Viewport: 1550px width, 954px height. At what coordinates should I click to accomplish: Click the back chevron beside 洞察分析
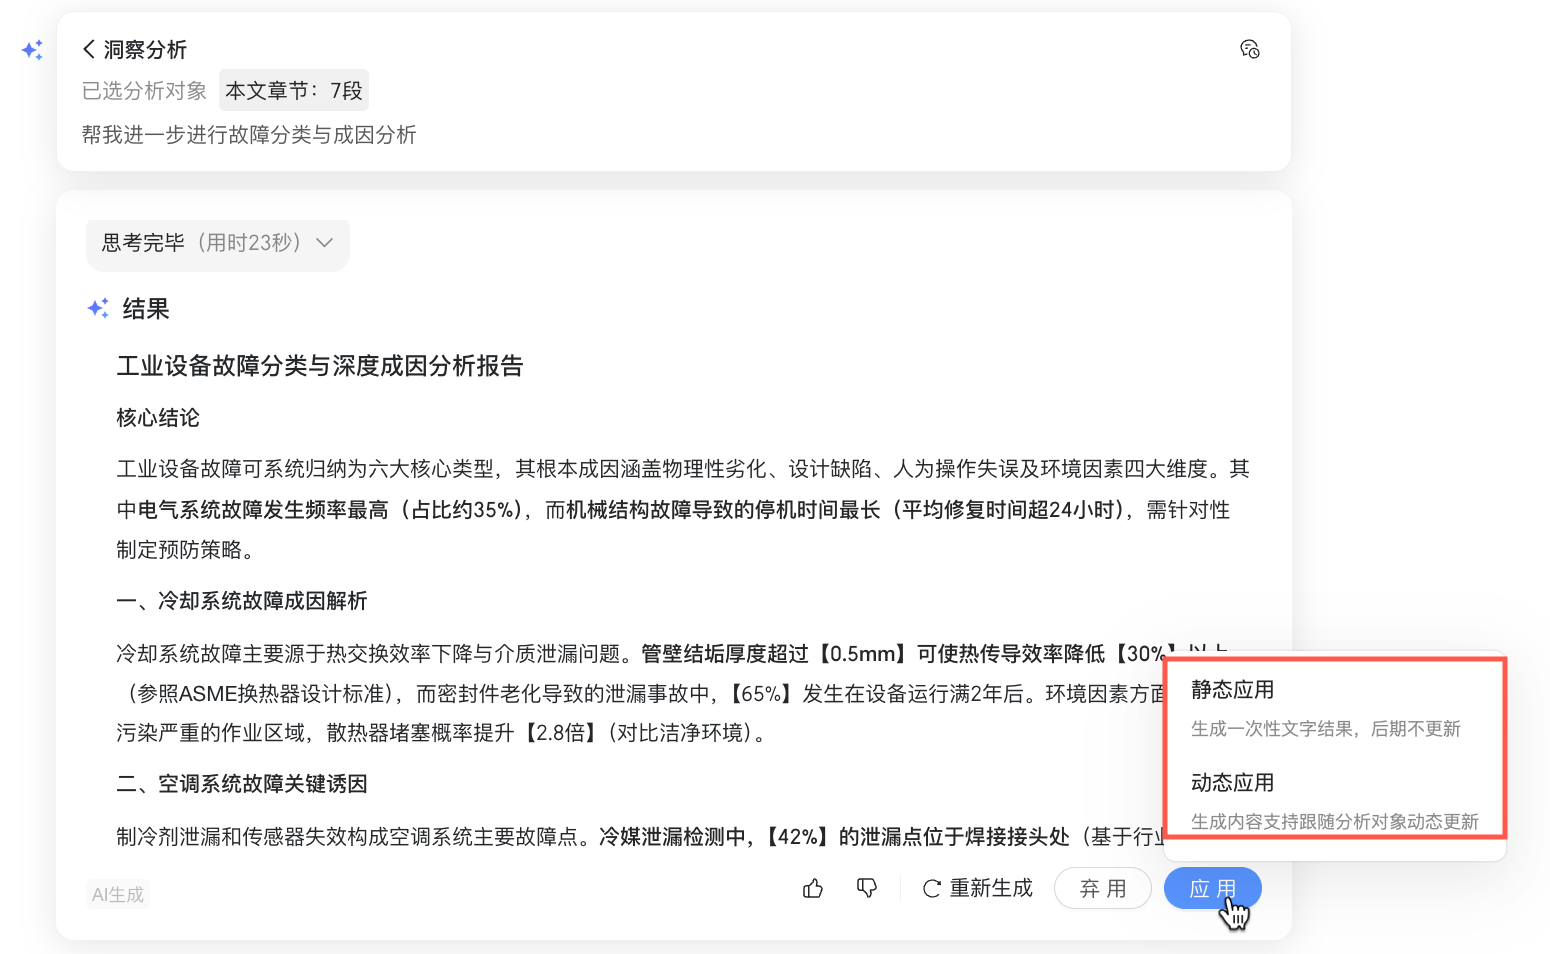click(89, 49)
